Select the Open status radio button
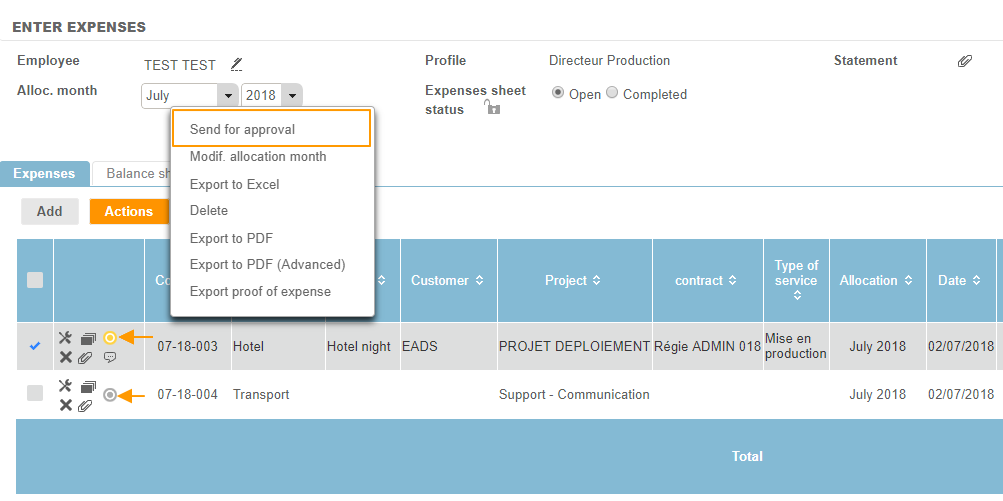The image size is (1003, 501). click(x=558, y=94)
